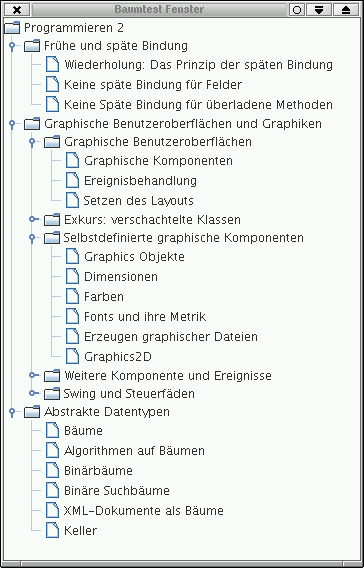
Task: Select the Keller leaf item
Action: [80, 531]
